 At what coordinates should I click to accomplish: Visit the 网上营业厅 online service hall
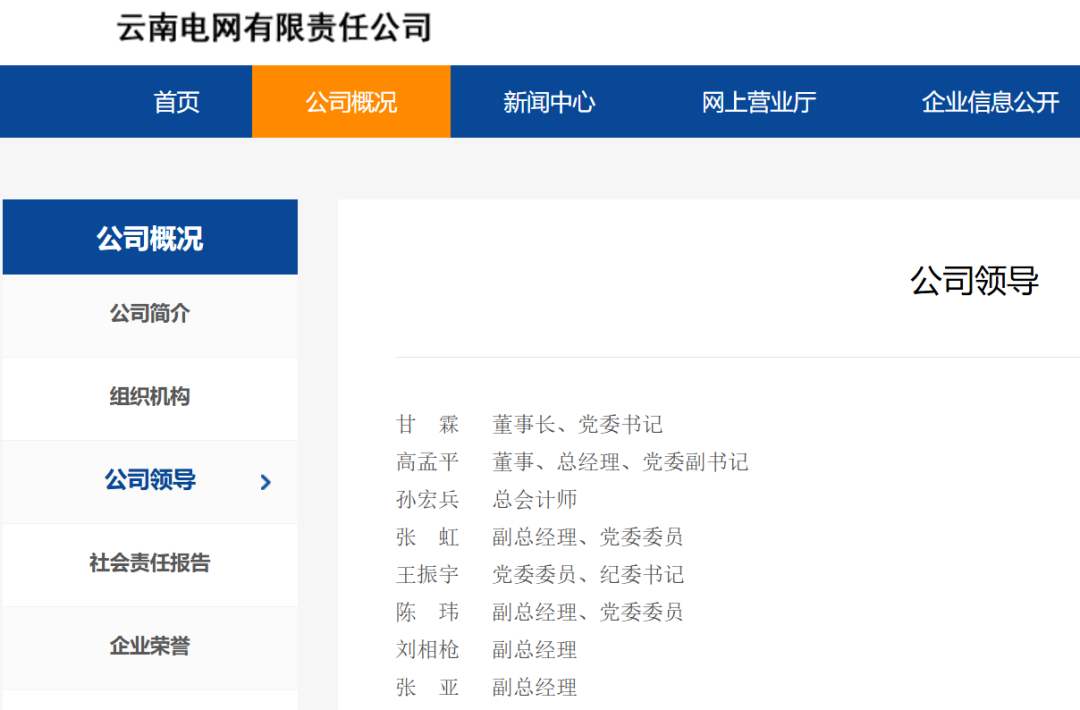[758, 101]
